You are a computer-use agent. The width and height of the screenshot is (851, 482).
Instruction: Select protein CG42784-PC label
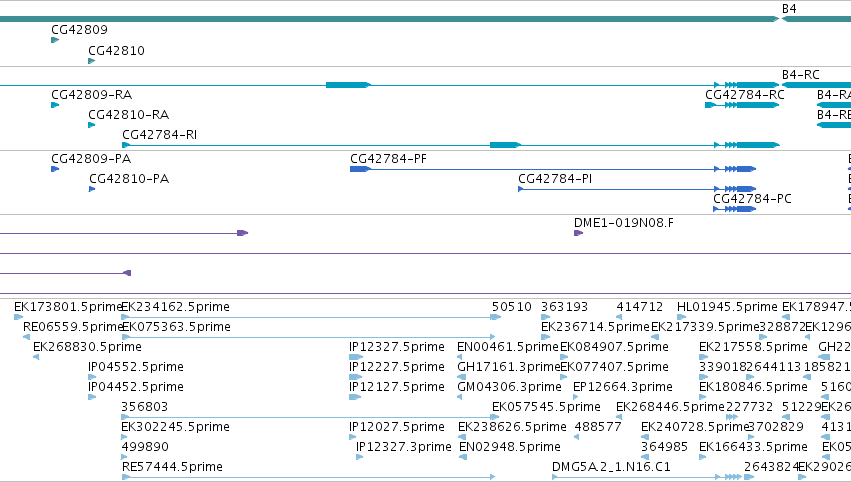(x=752, y=199)
